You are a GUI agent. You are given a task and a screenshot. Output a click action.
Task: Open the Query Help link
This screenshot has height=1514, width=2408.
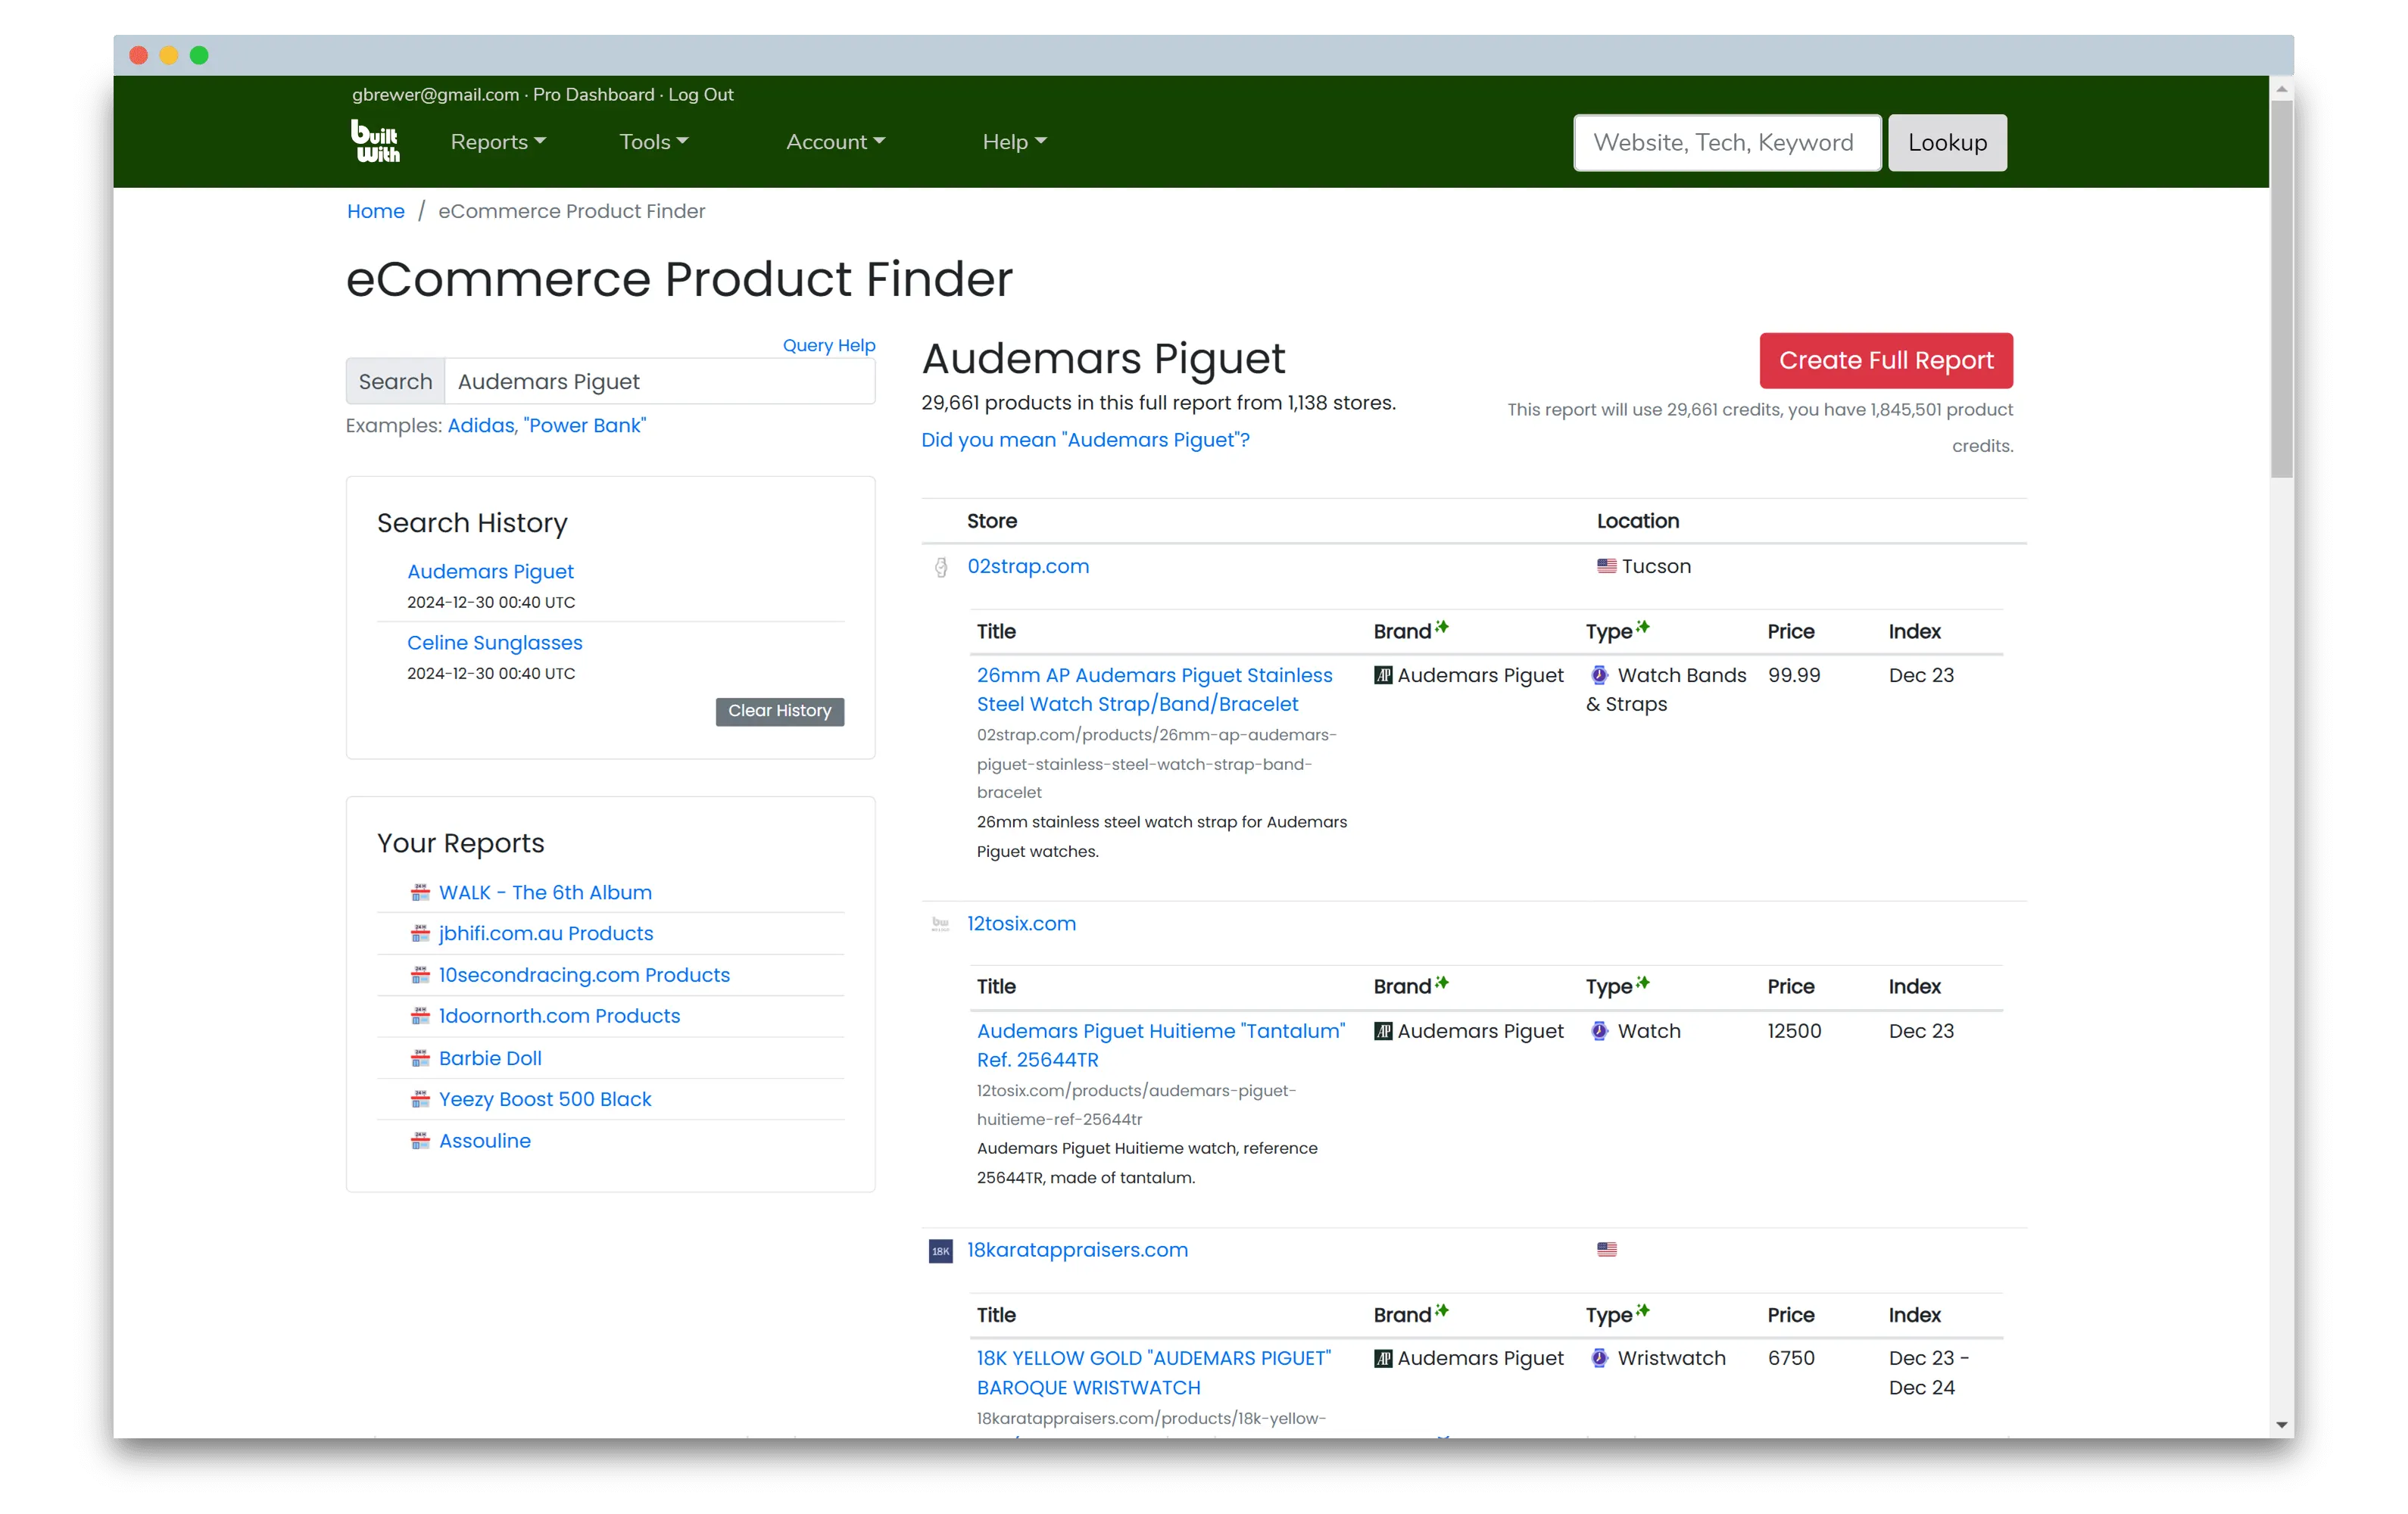point(828,345)
